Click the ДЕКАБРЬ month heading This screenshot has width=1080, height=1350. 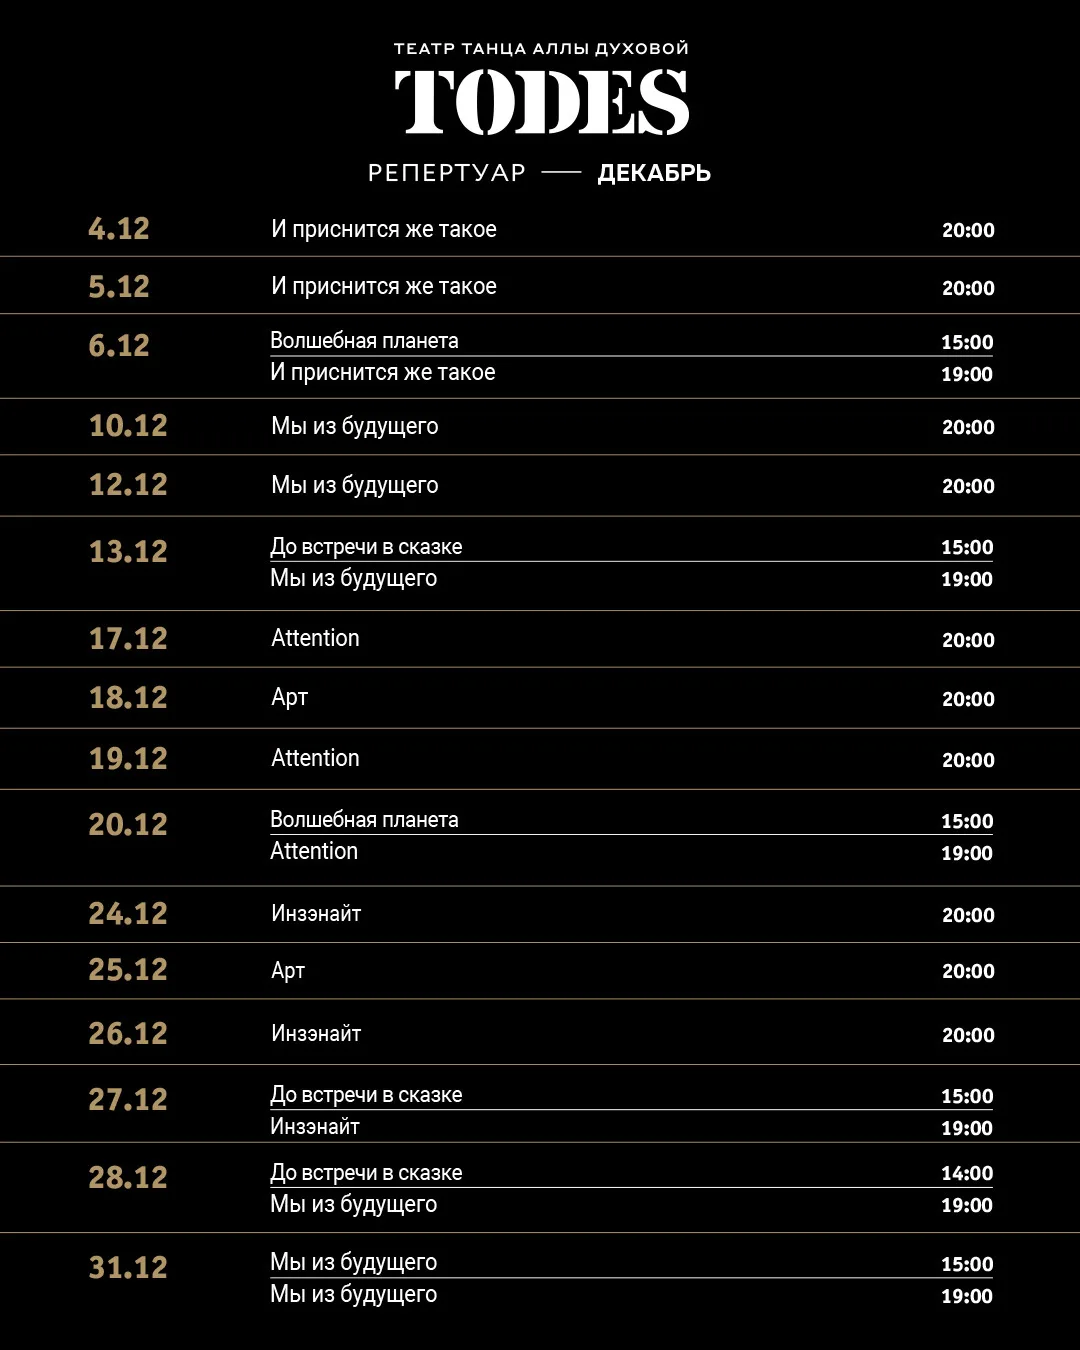click(654, 173)
